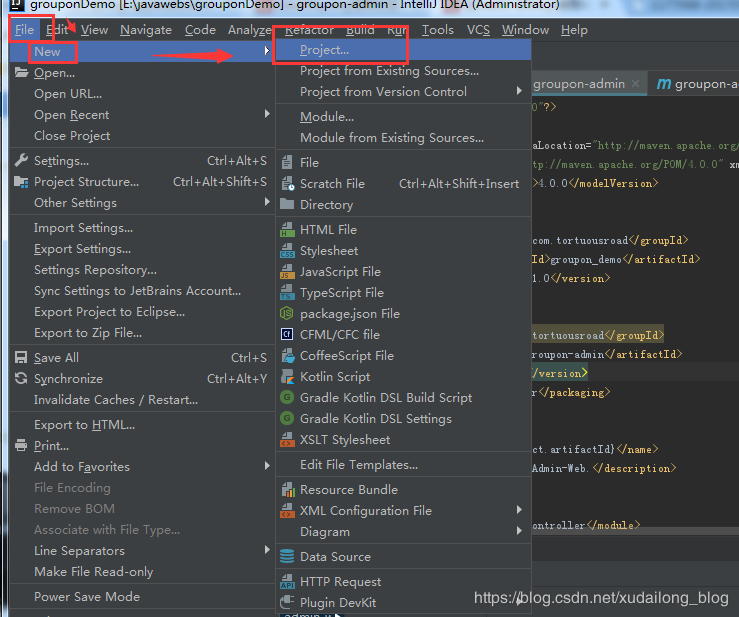Open the Code menu
The width and height of the screenshot is (739, 617).
click(200, 30)
